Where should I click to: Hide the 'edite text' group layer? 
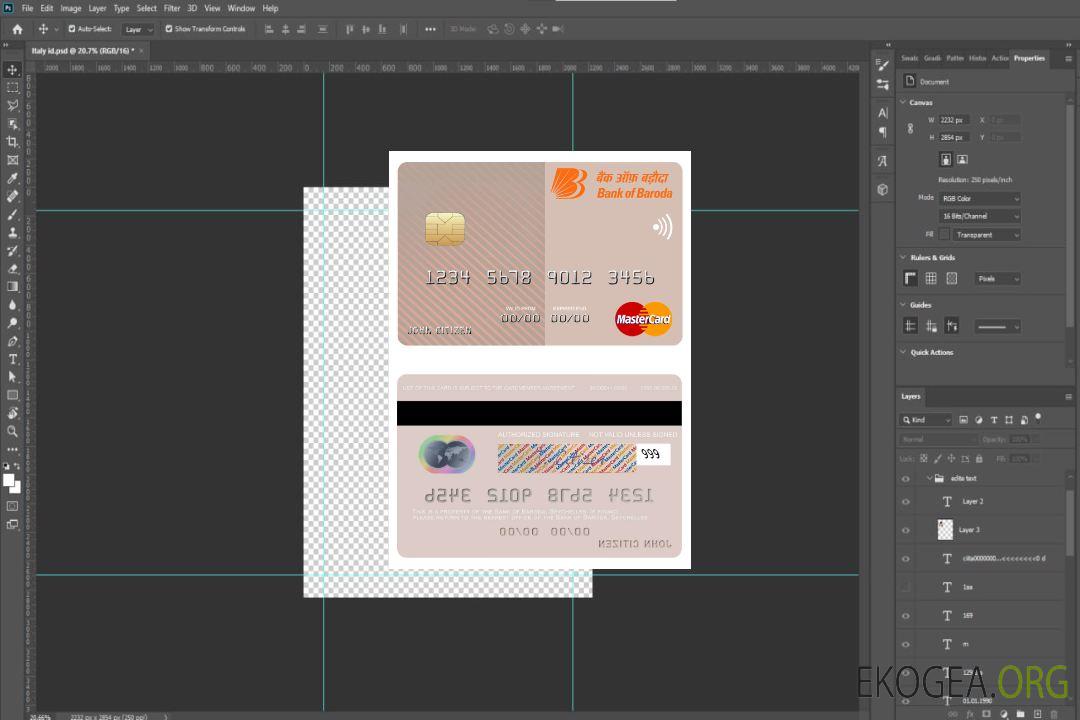[x=906, y=478]
